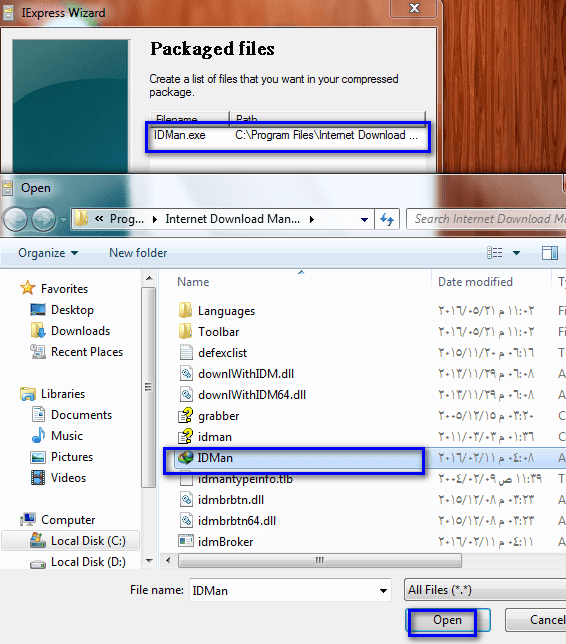566x644 pixels.
Task: Click navigation pane scroll down arrow
Action: (149, 560)
